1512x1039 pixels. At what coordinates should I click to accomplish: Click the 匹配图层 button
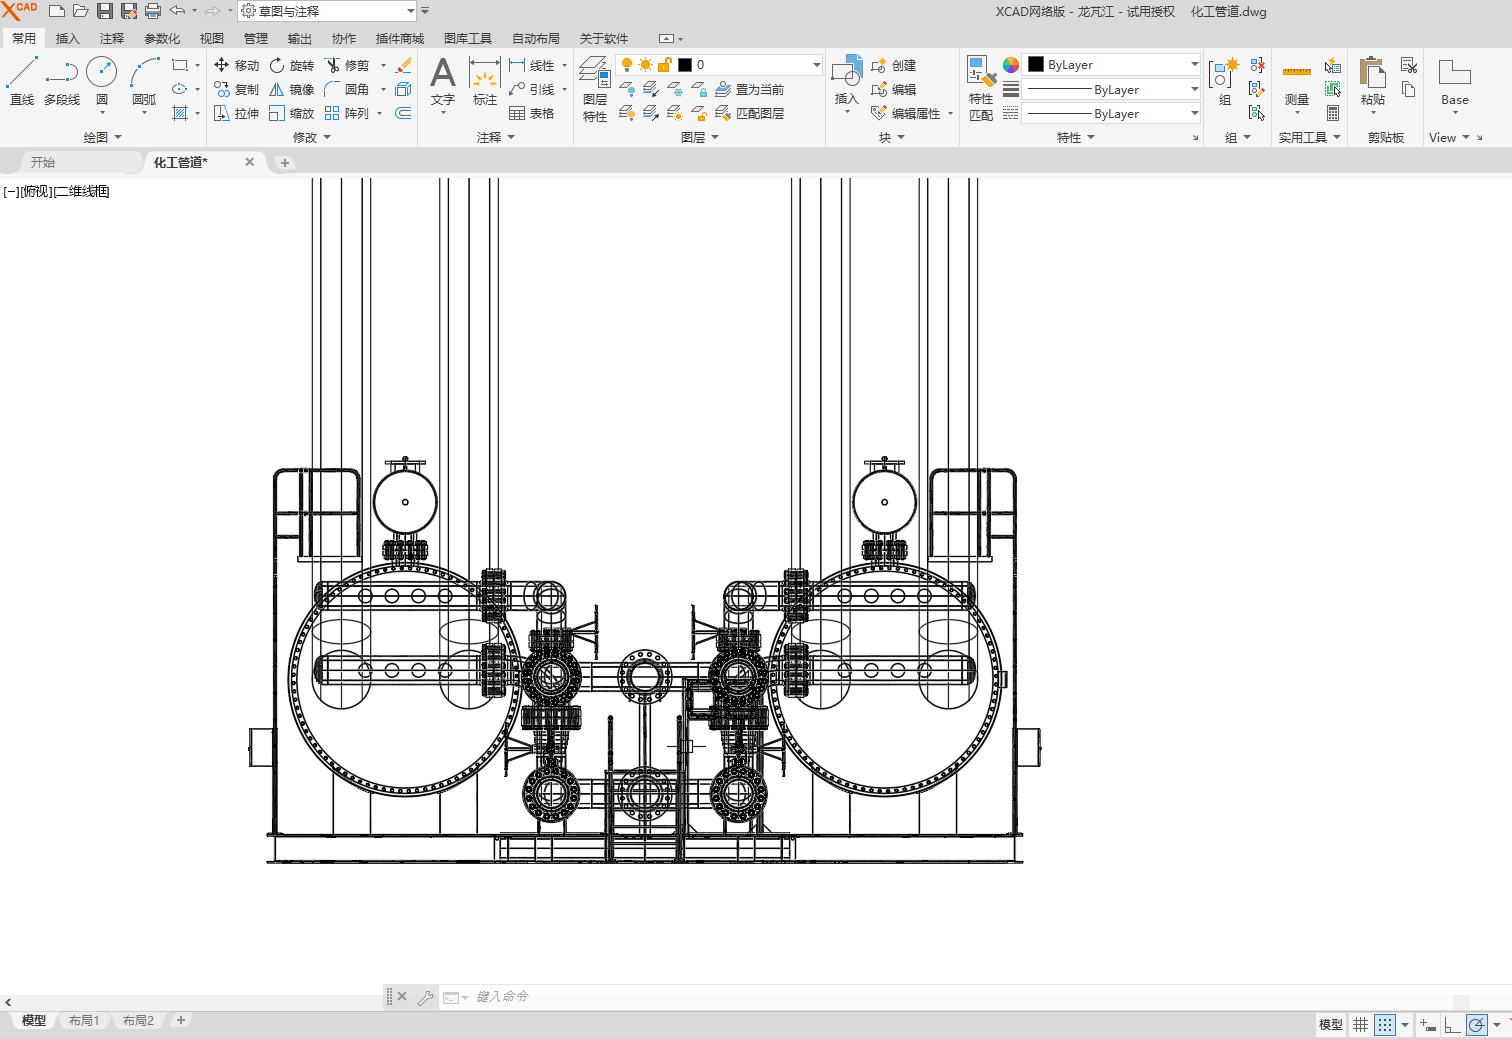tap(749, 113)
